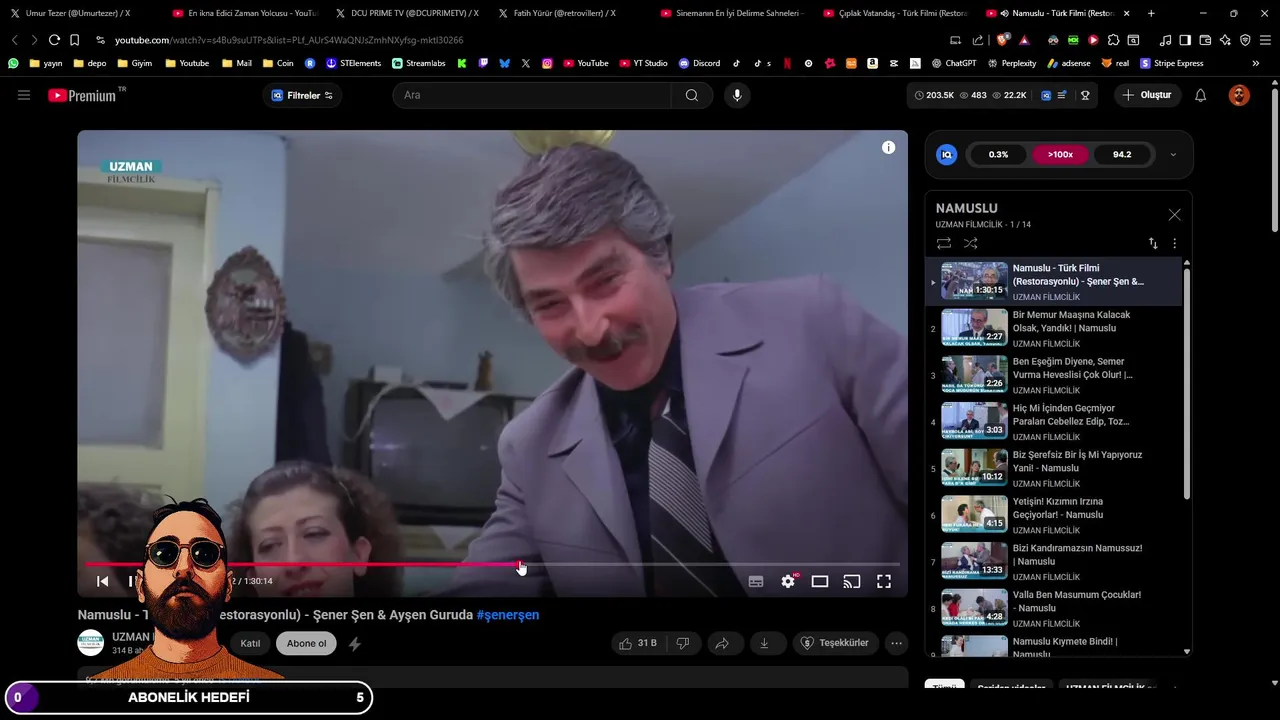The height and width of the screenshot is (720, 1280).
Task: Open a new browser tab
Action: [x=1151, y=13]
